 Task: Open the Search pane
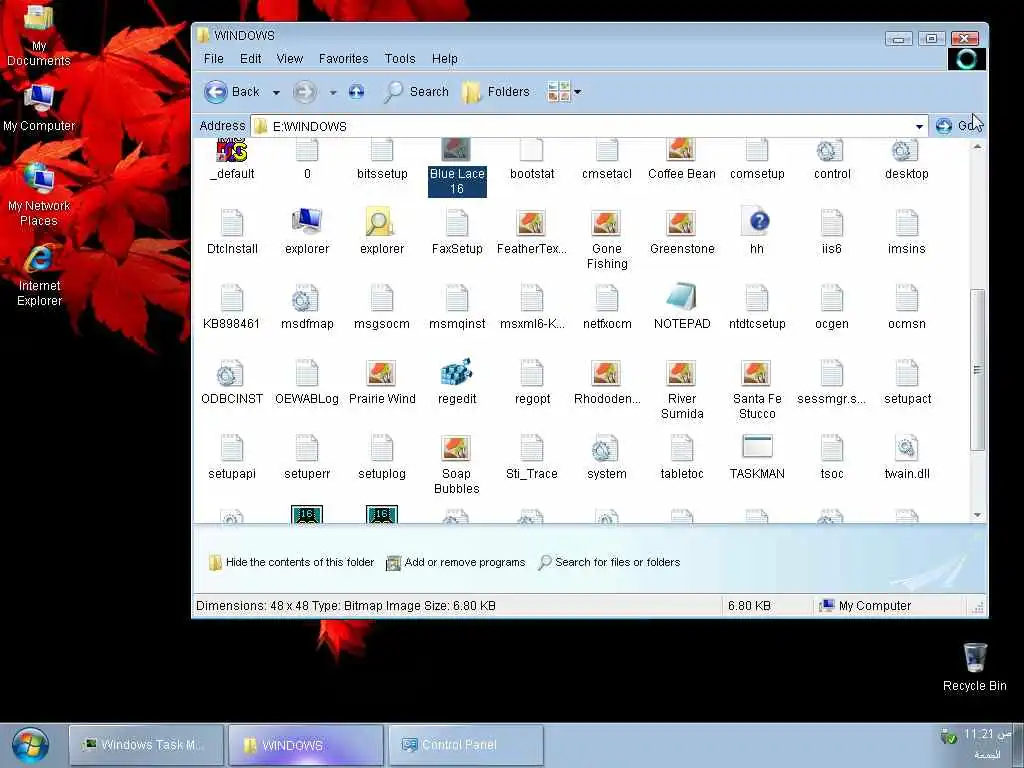(417, 92)
